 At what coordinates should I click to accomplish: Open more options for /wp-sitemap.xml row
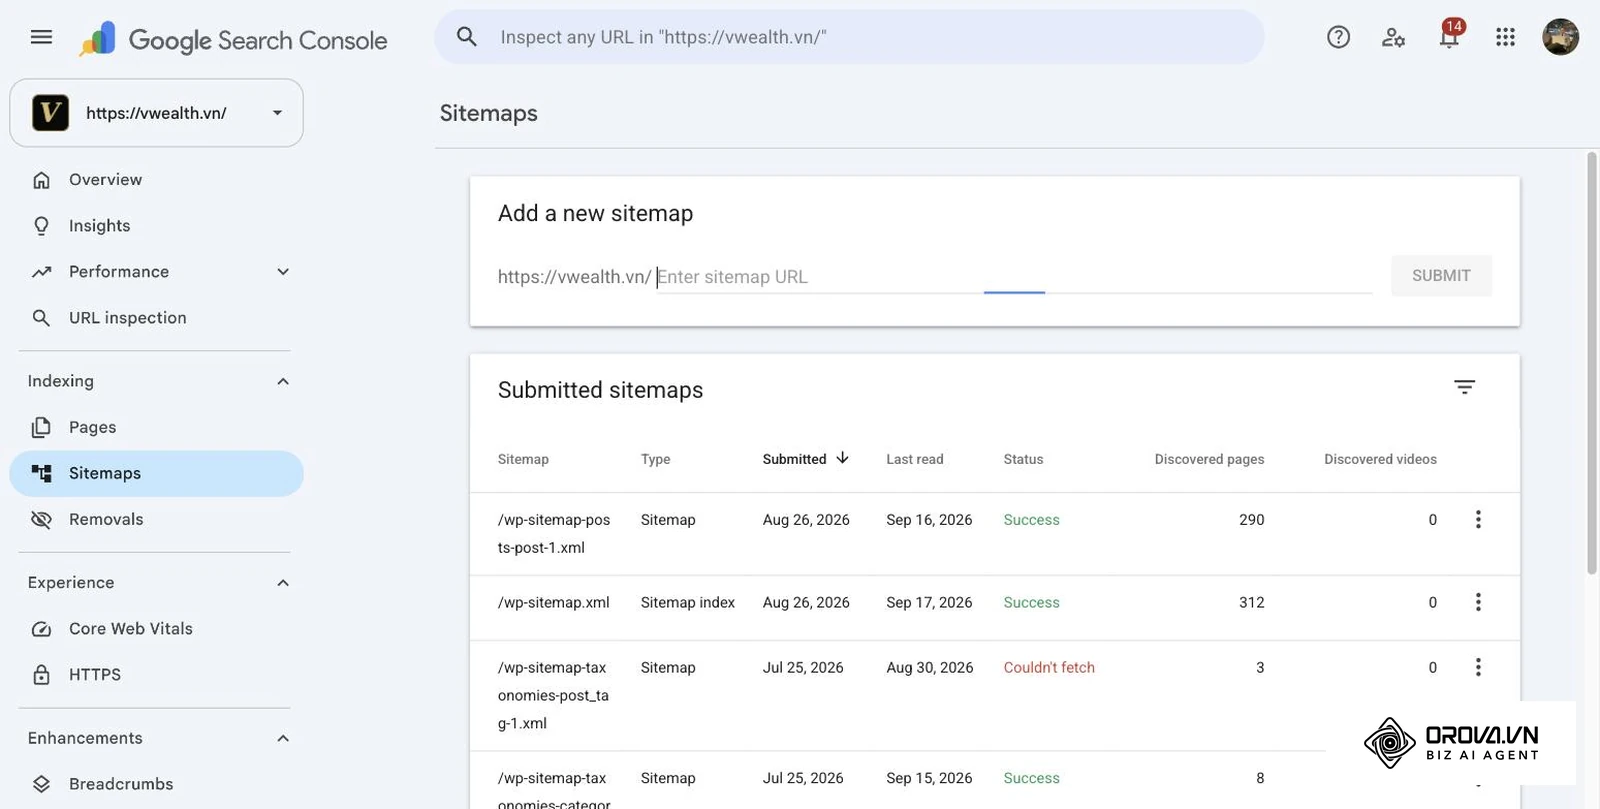point(1478,602)
